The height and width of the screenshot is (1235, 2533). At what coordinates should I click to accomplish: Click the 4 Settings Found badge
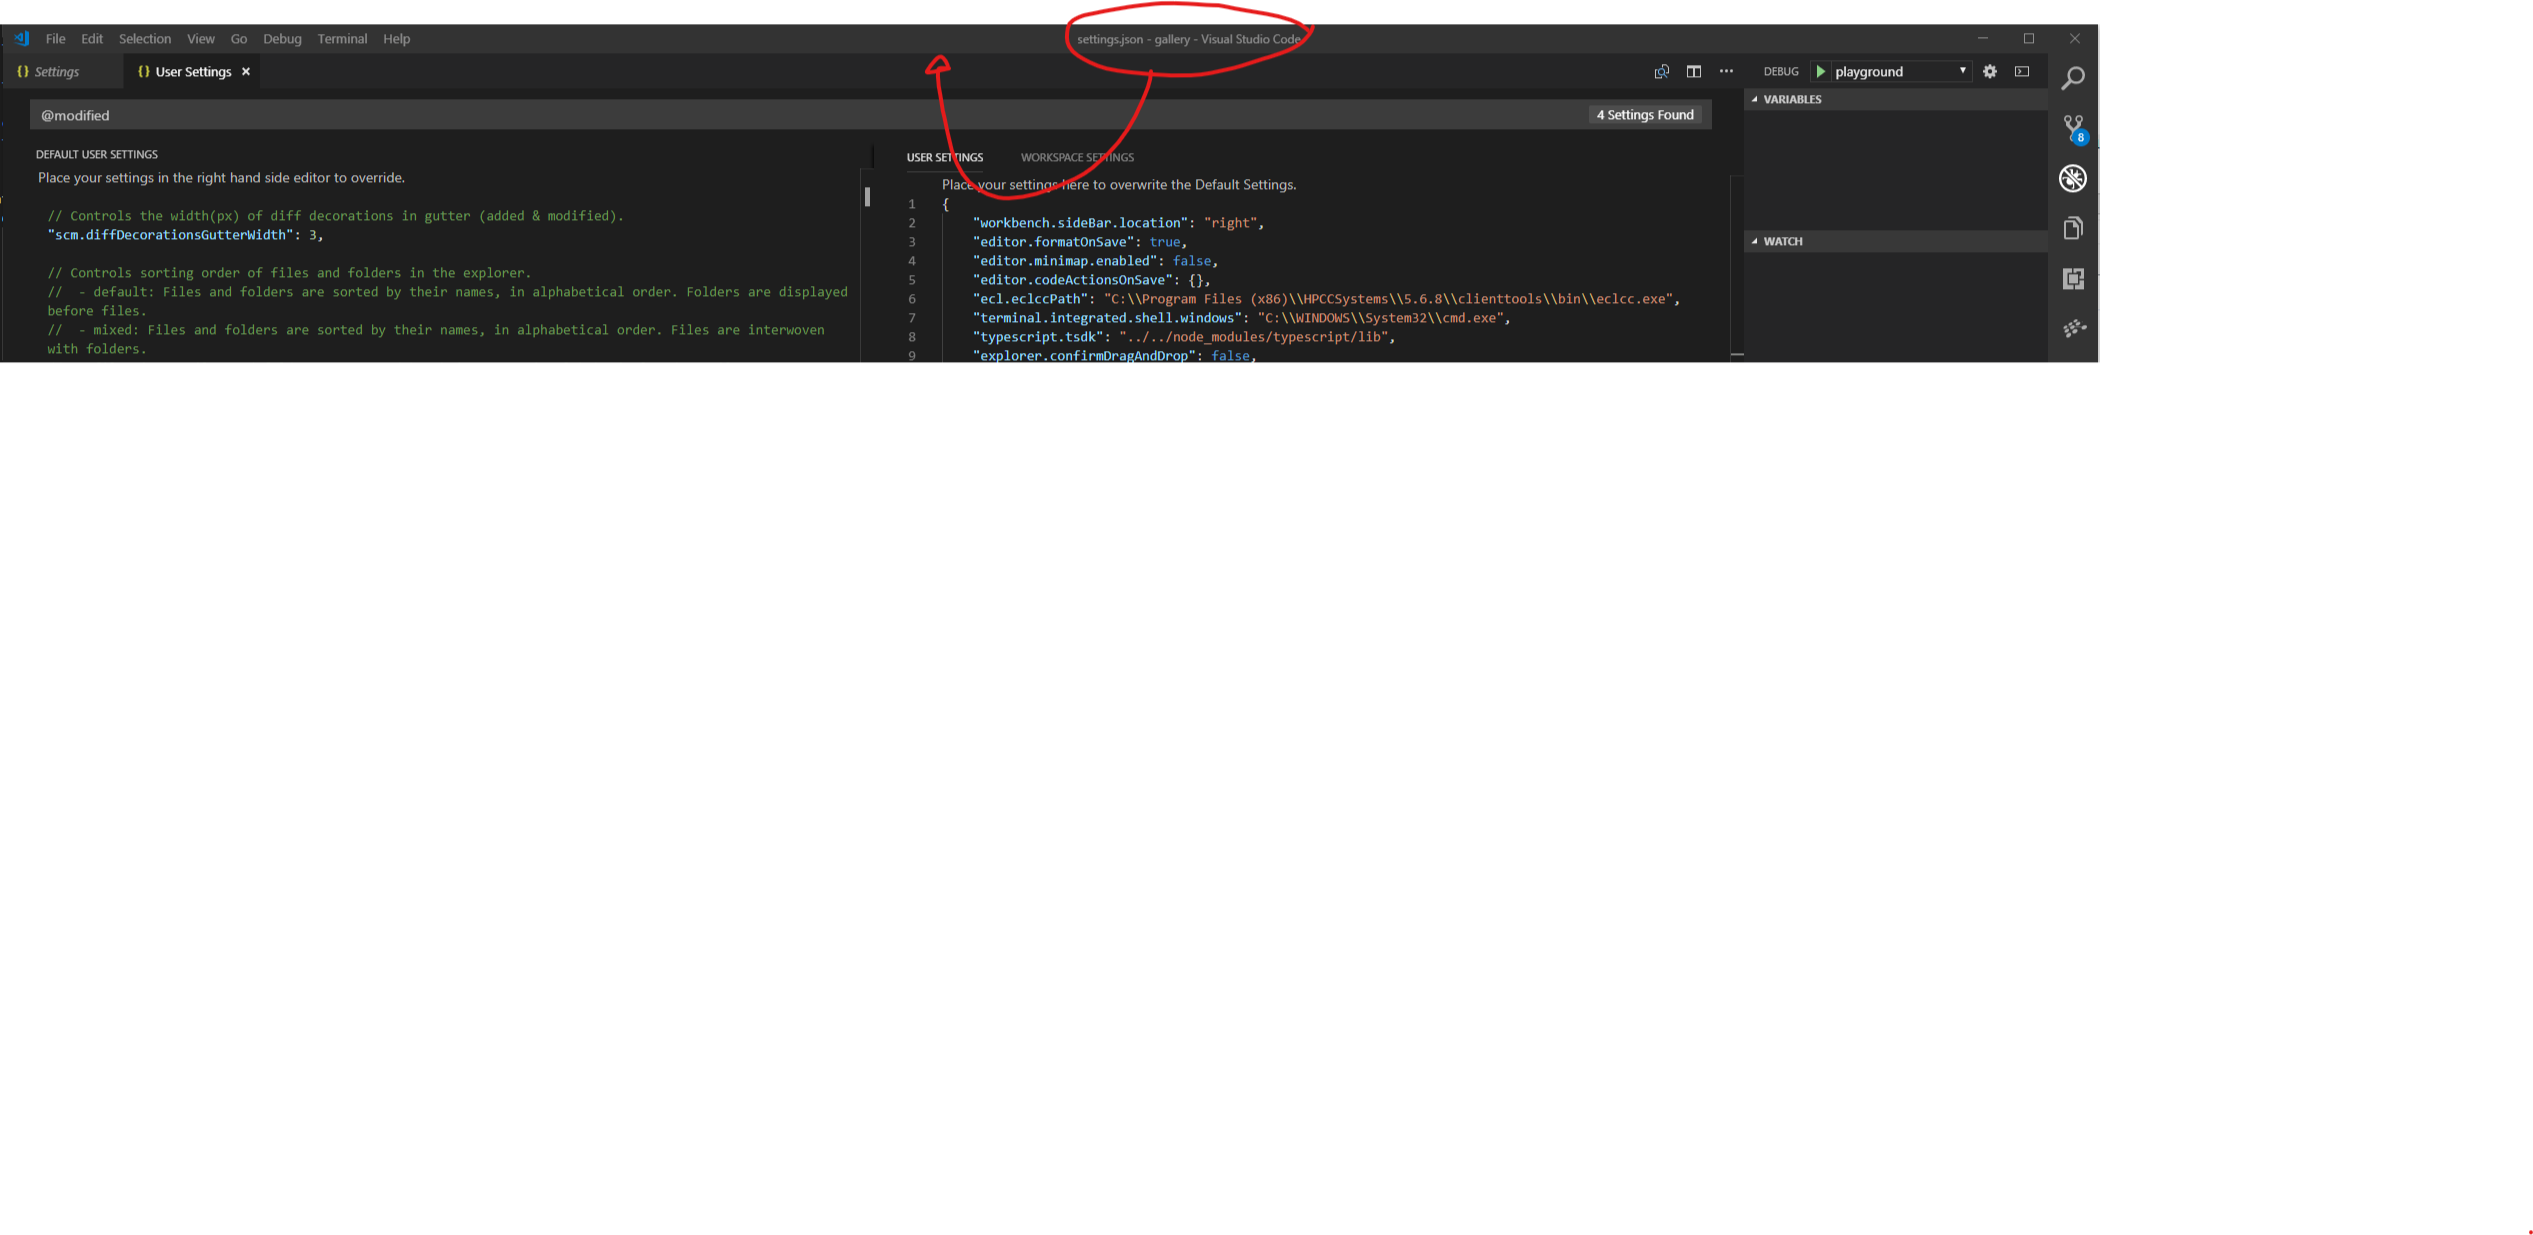tap(1645, 114)
